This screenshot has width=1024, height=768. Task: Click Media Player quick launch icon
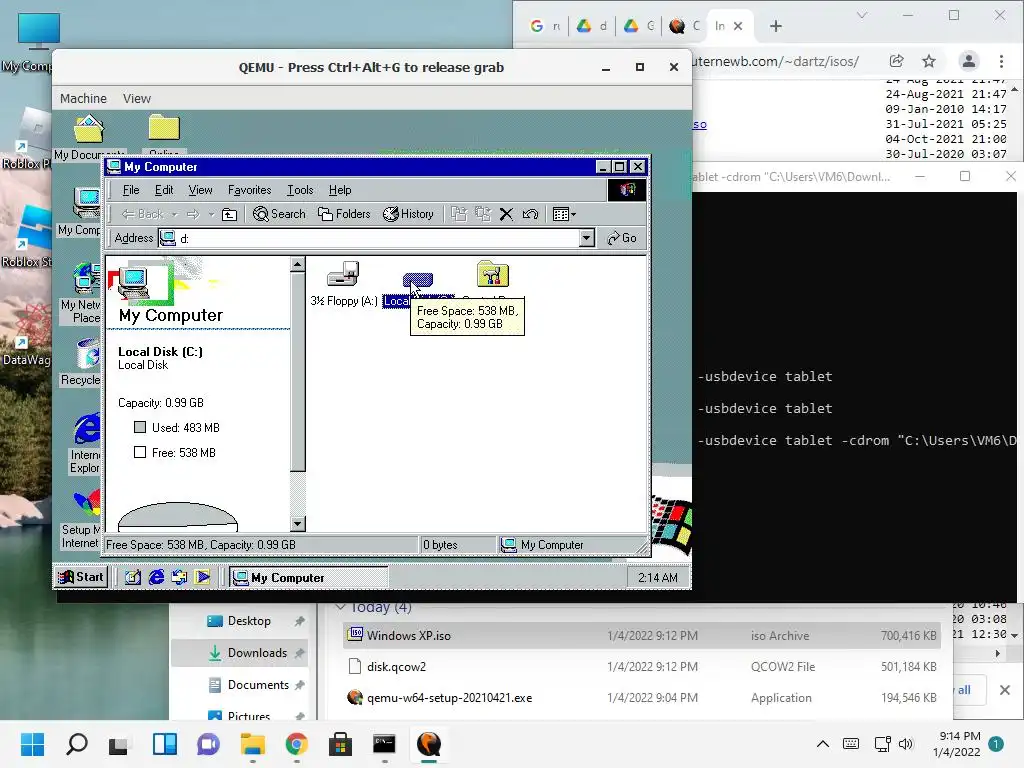click(202, 577)
